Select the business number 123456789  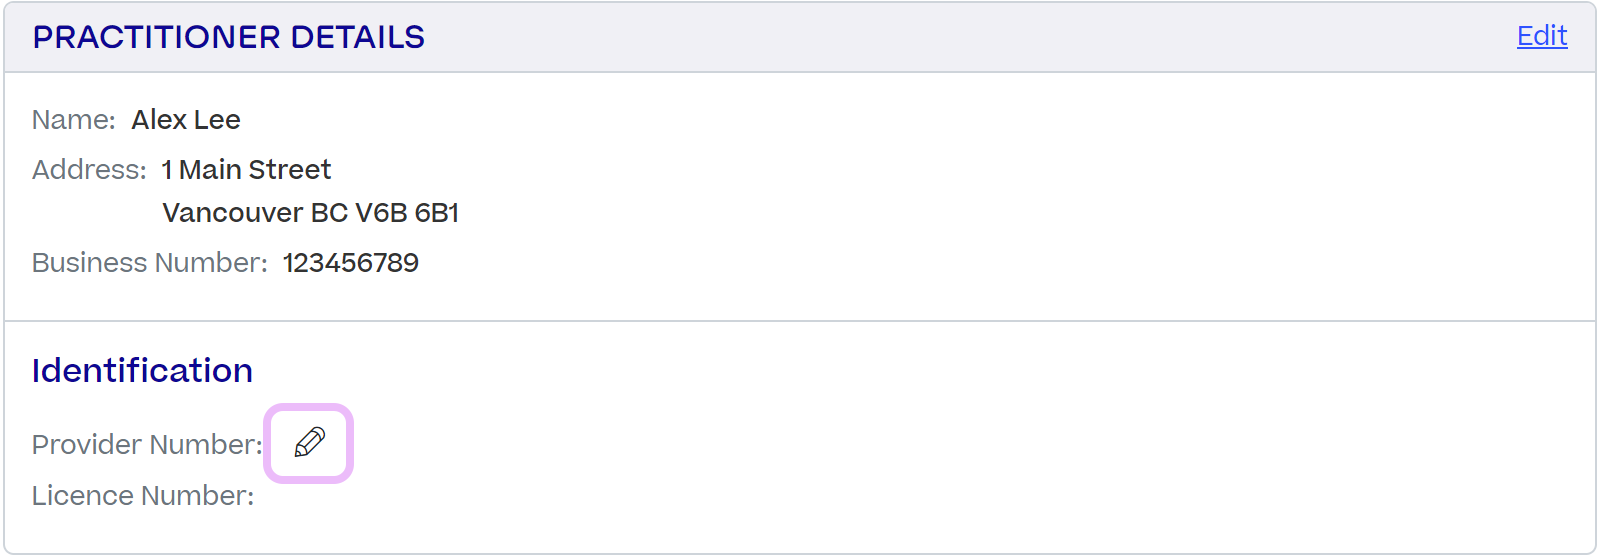click(x=351, y=263)
